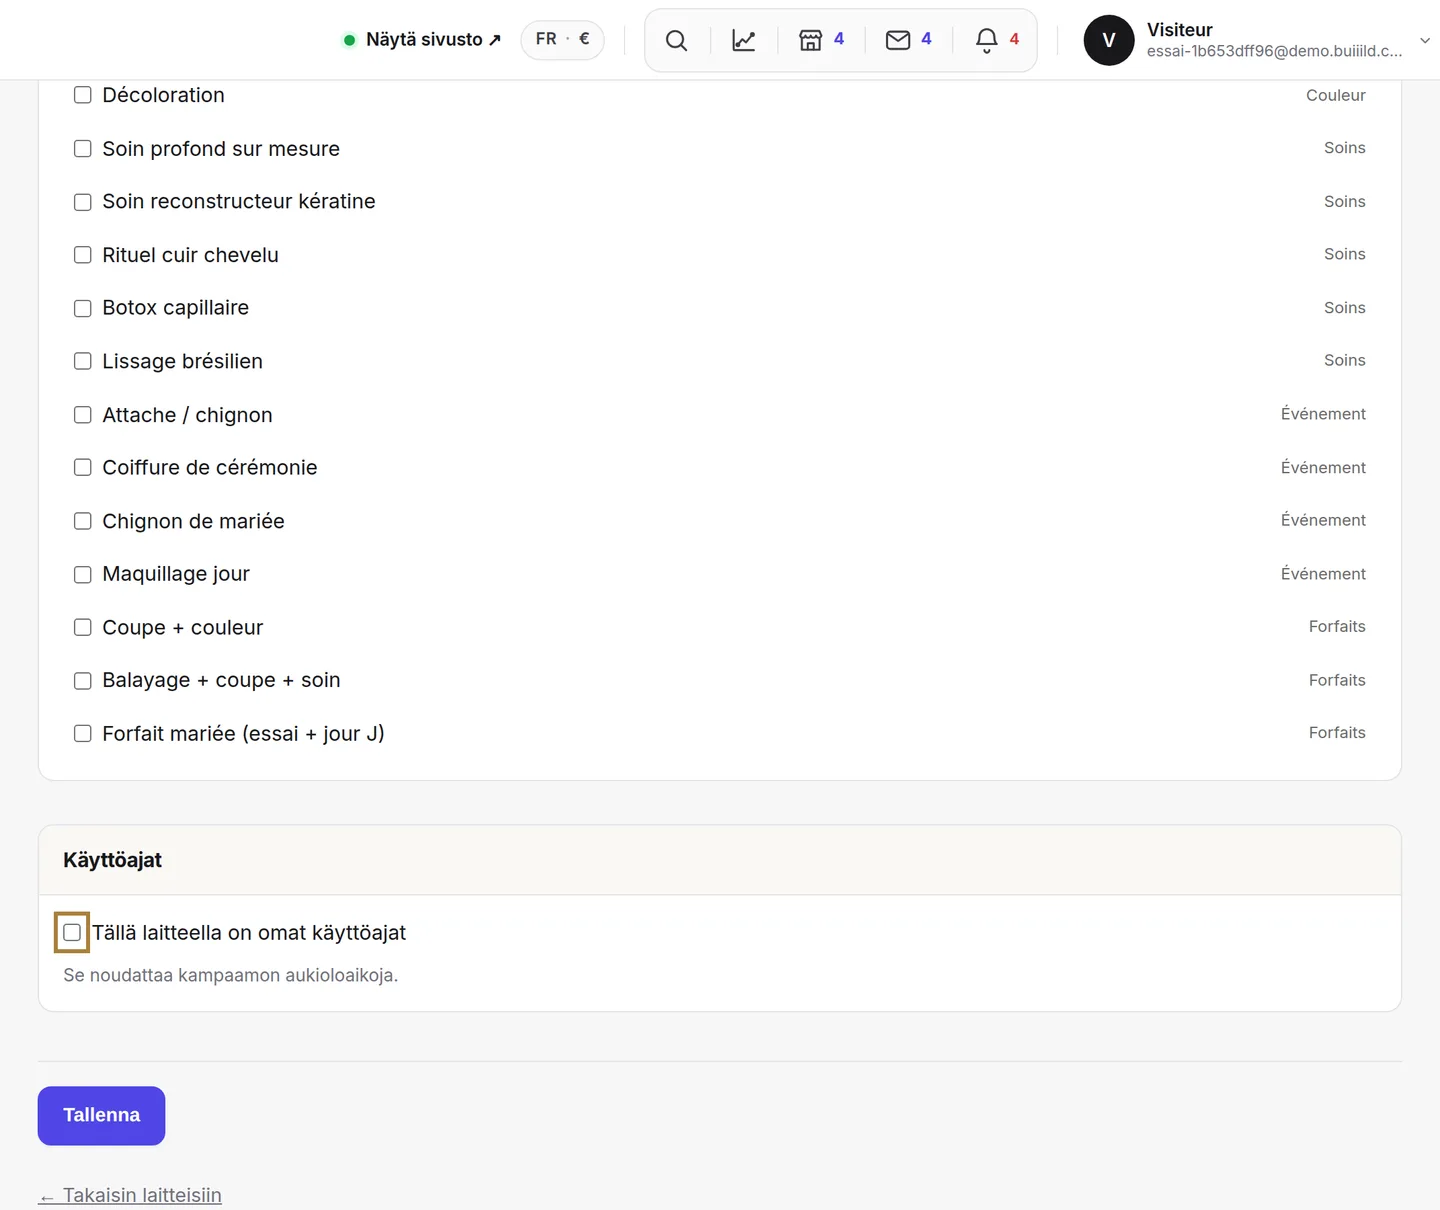Viewport: 1440px width, 1210px height.
Task: Click the Événement label beside Maquillage jour
Action: pyautogui.click(x=1323, y=574)
